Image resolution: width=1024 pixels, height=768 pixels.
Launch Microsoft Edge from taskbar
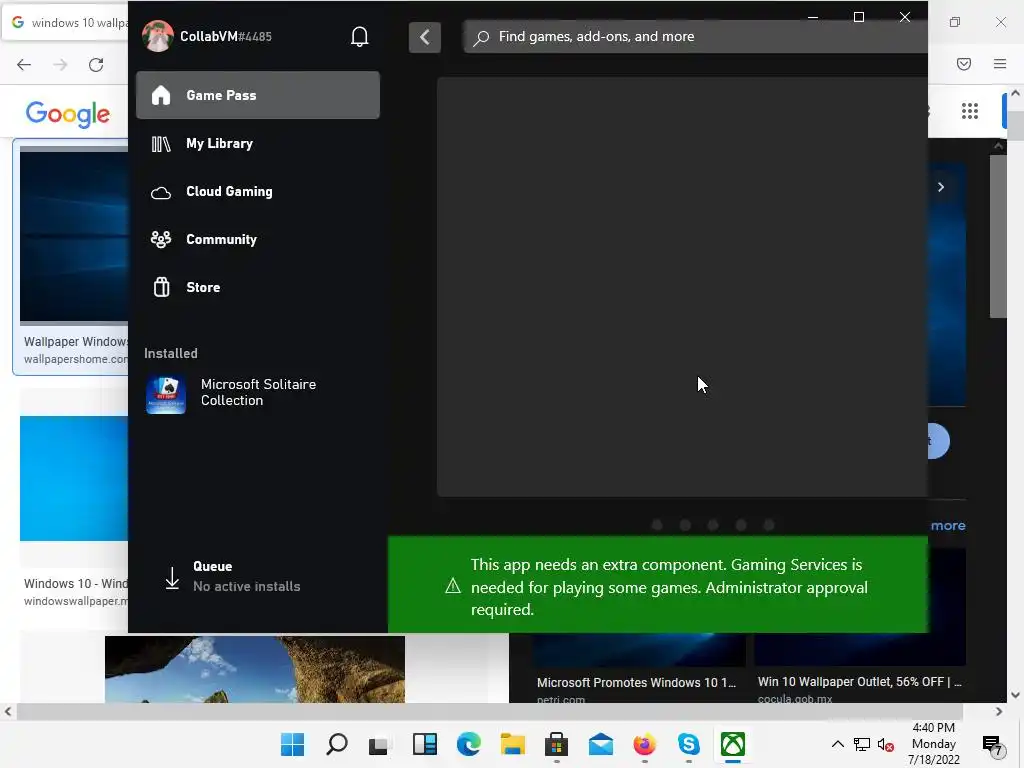click(x=468, y=744)
